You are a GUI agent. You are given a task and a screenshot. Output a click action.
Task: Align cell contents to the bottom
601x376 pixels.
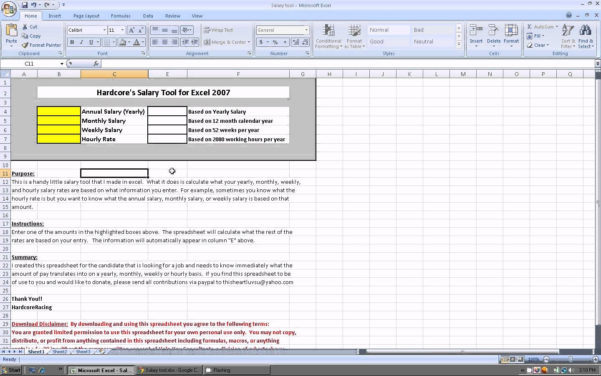174,30
